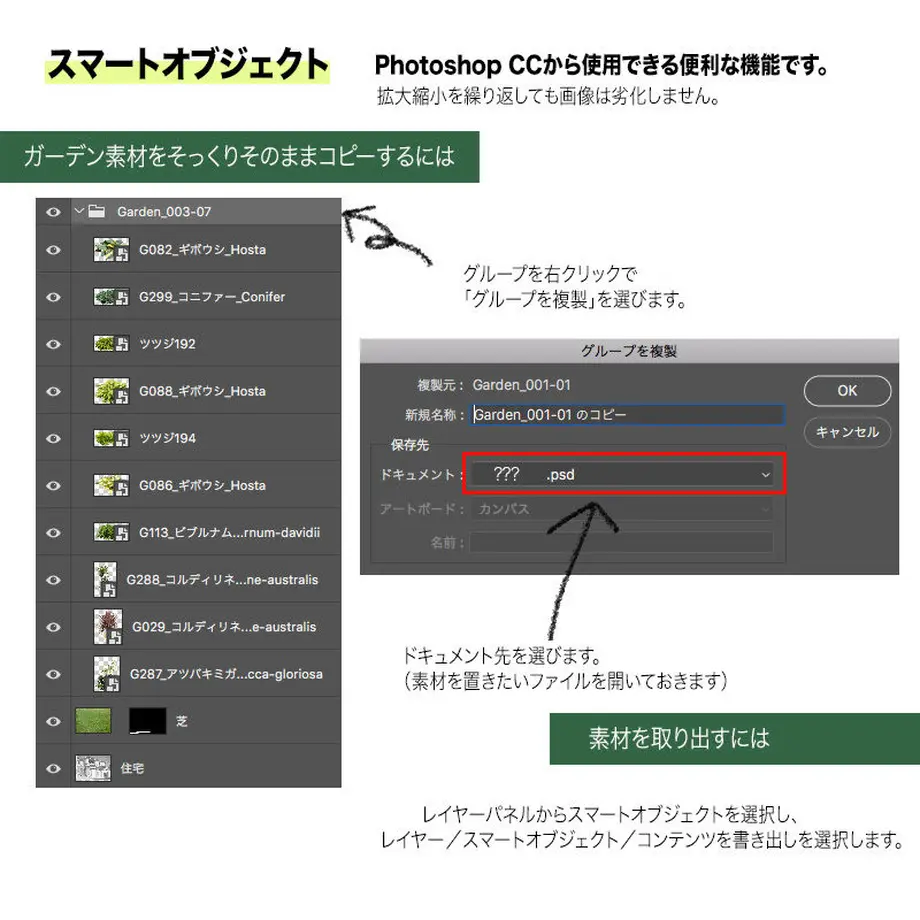Open the disabled アートボード カンバス dropdown
Image resolution: width=920 pixels, height=920 pixels.
coord(621,509)
